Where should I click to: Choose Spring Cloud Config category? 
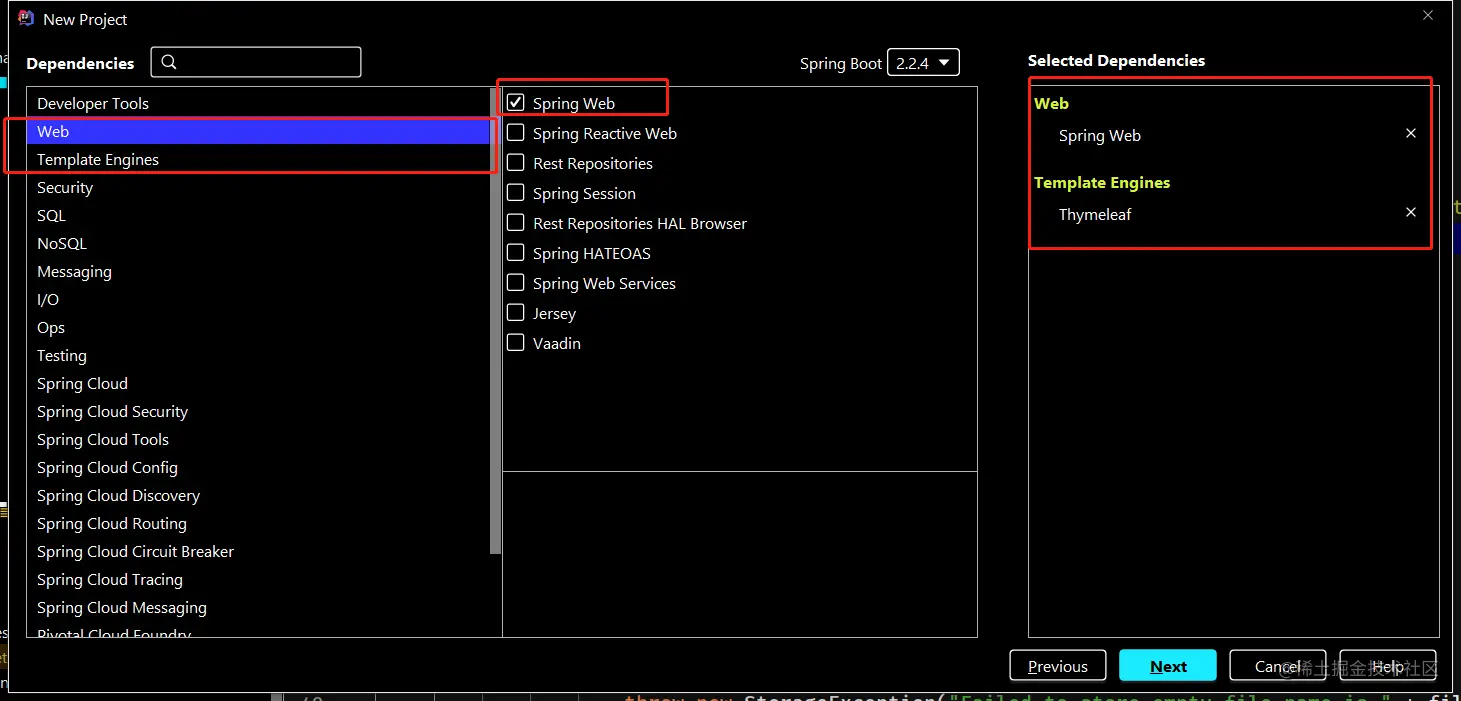(258, 467)
